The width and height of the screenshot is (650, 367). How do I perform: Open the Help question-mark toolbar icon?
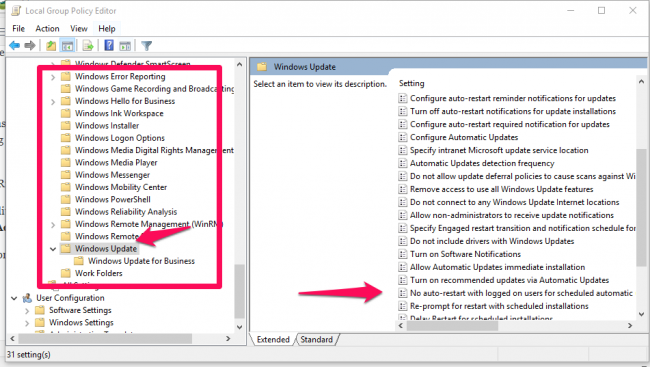[x=109, y=45]
